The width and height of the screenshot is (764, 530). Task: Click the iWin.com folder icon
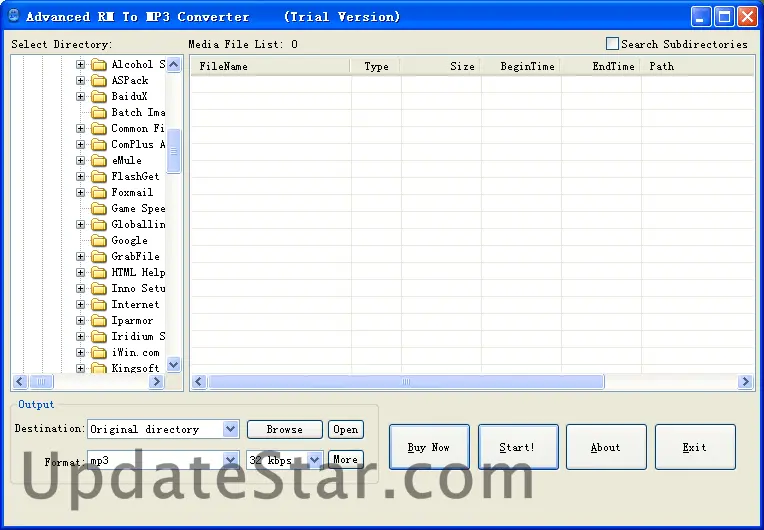(x=99, y=353)
